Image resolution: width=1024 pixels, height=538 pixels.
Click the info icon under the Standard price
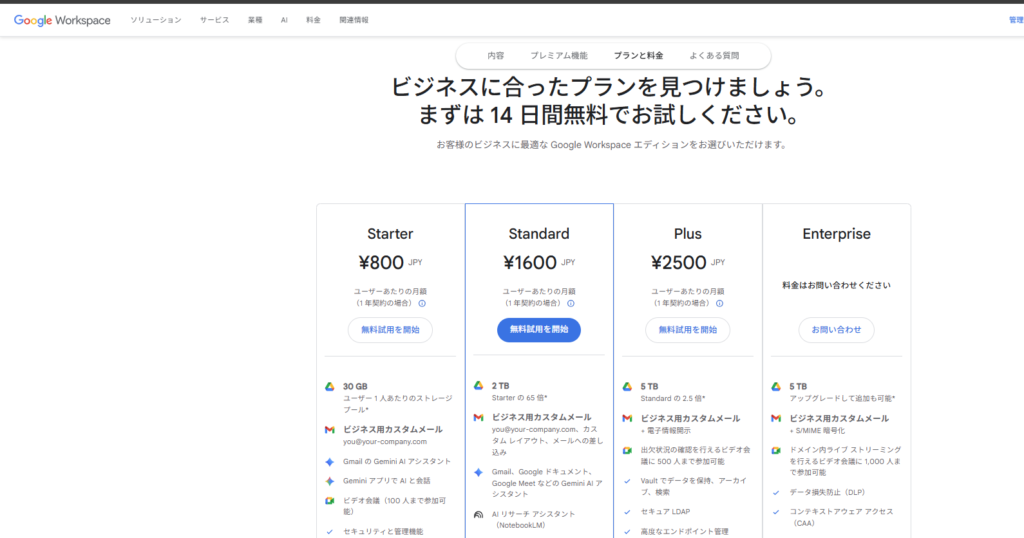click(x=570, y=303)
